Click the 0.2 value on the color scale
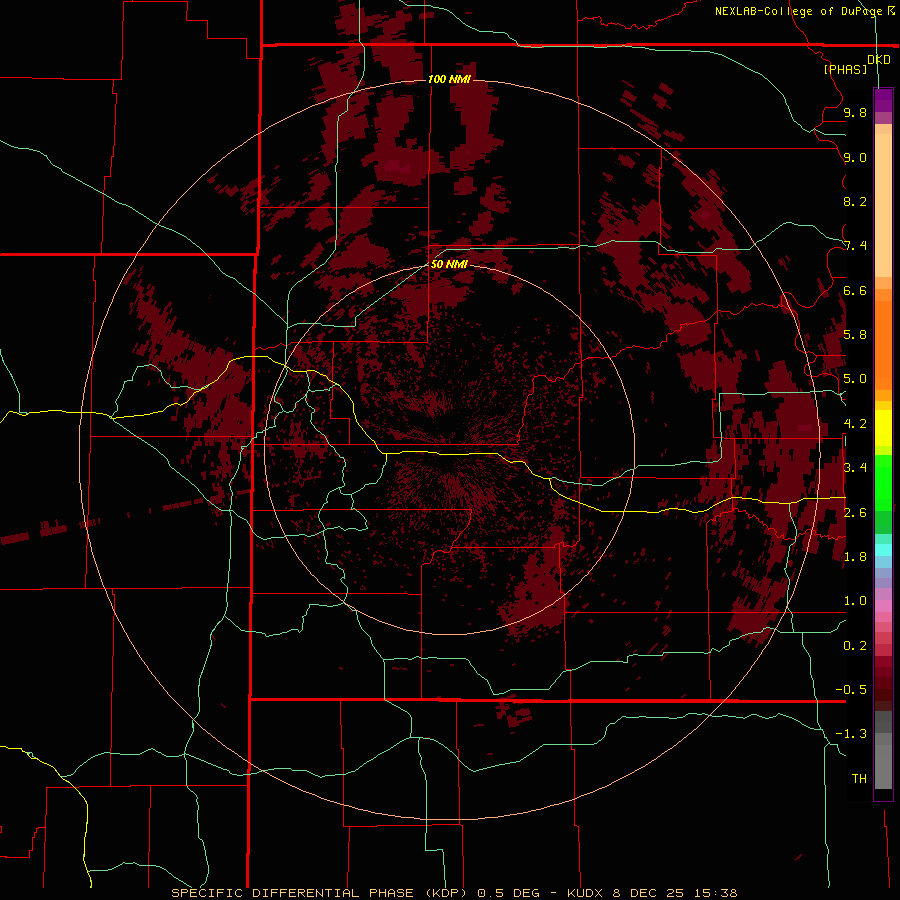This screenshot has width=900, height=900. (855, 645)
